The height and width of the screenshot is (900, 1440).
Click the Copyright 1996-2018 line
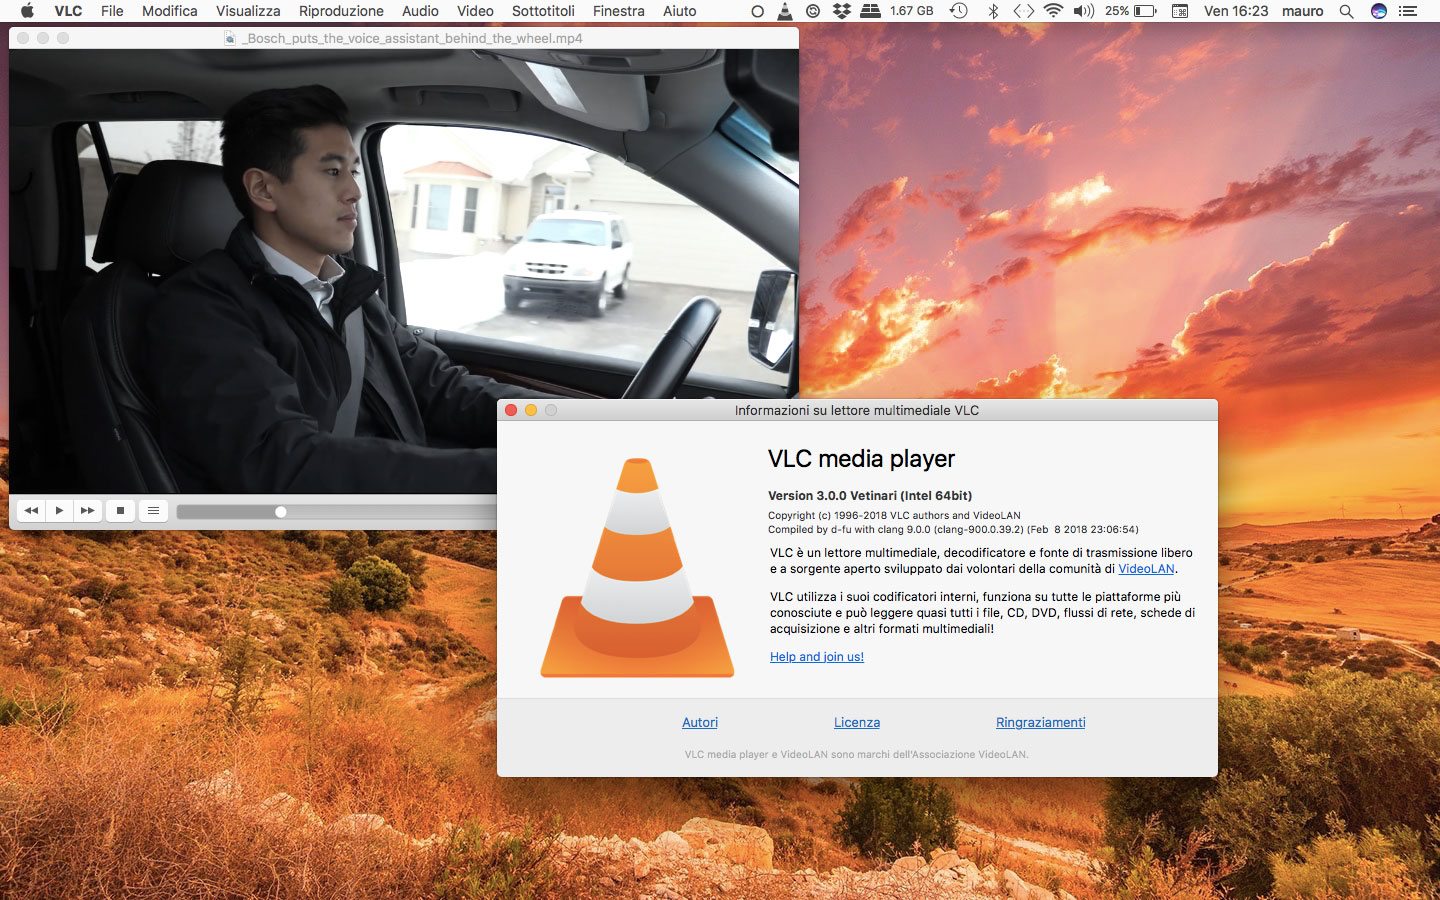click(x=894, y=516)
